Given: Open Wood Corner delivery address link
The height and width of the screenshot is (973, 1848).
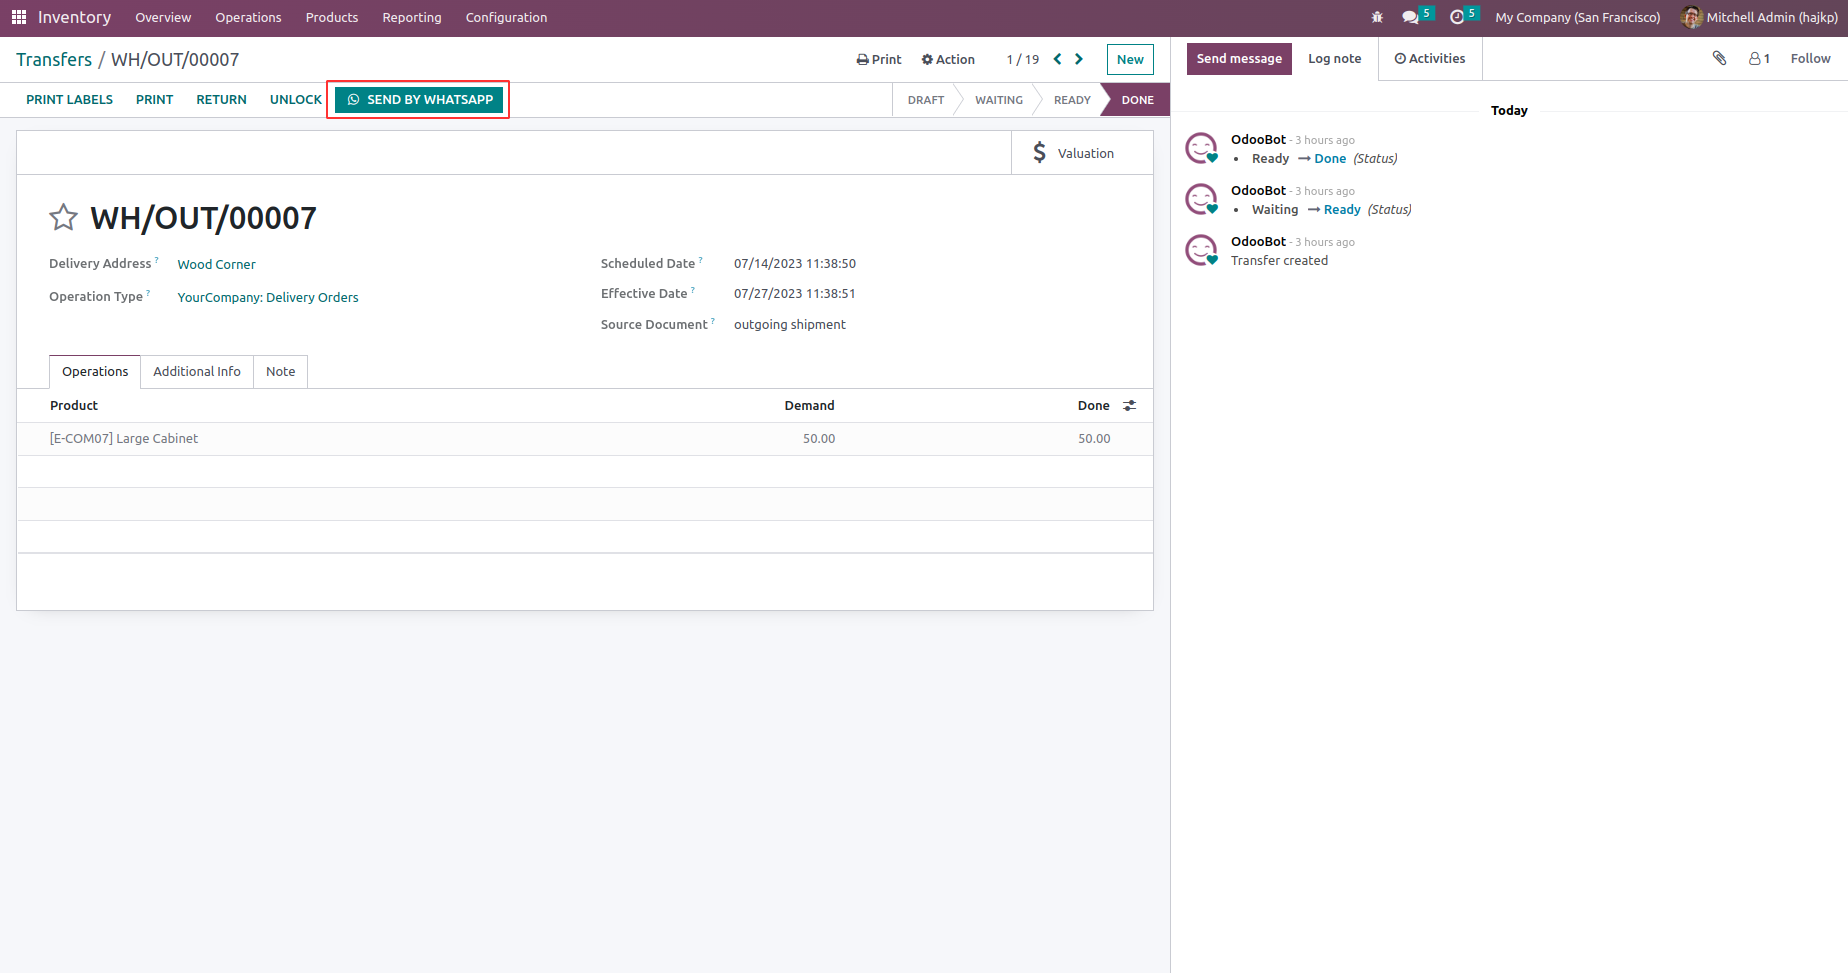Looking at the screenshot, I should coord(216,264).
